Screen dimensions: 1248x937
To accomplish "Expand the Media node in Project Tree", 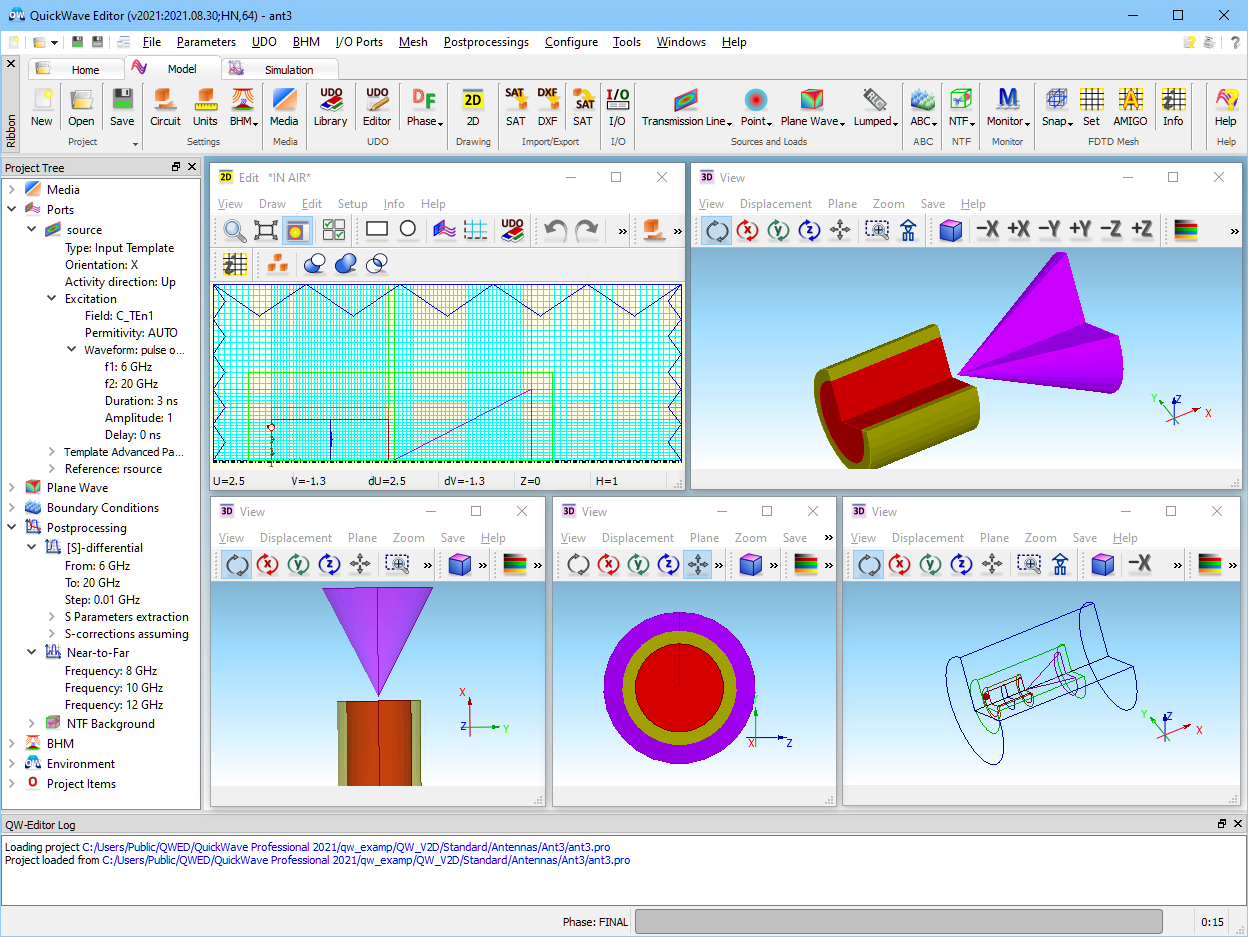I will coord(11,189).
